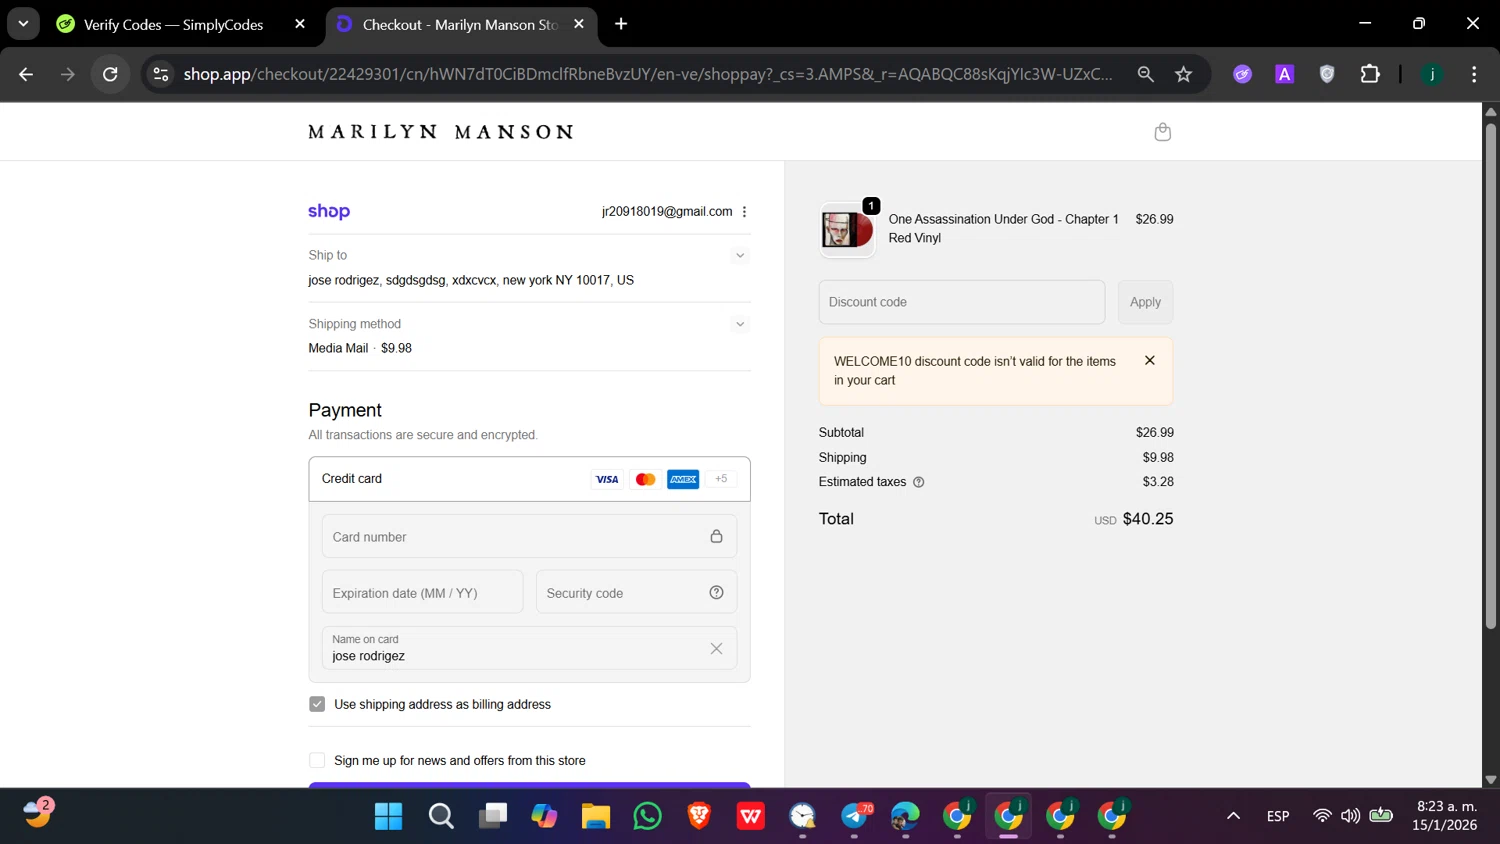
Task: Go back to previous page
Action: tap(26, 74)
